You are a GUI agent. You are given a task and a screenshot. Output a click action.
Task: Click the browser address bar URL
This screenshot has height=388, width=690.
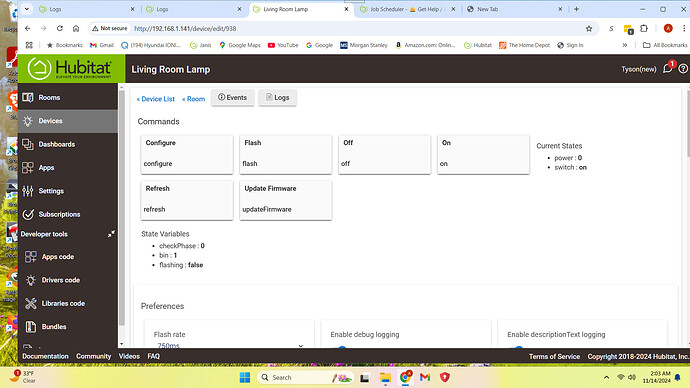[185, 29]
